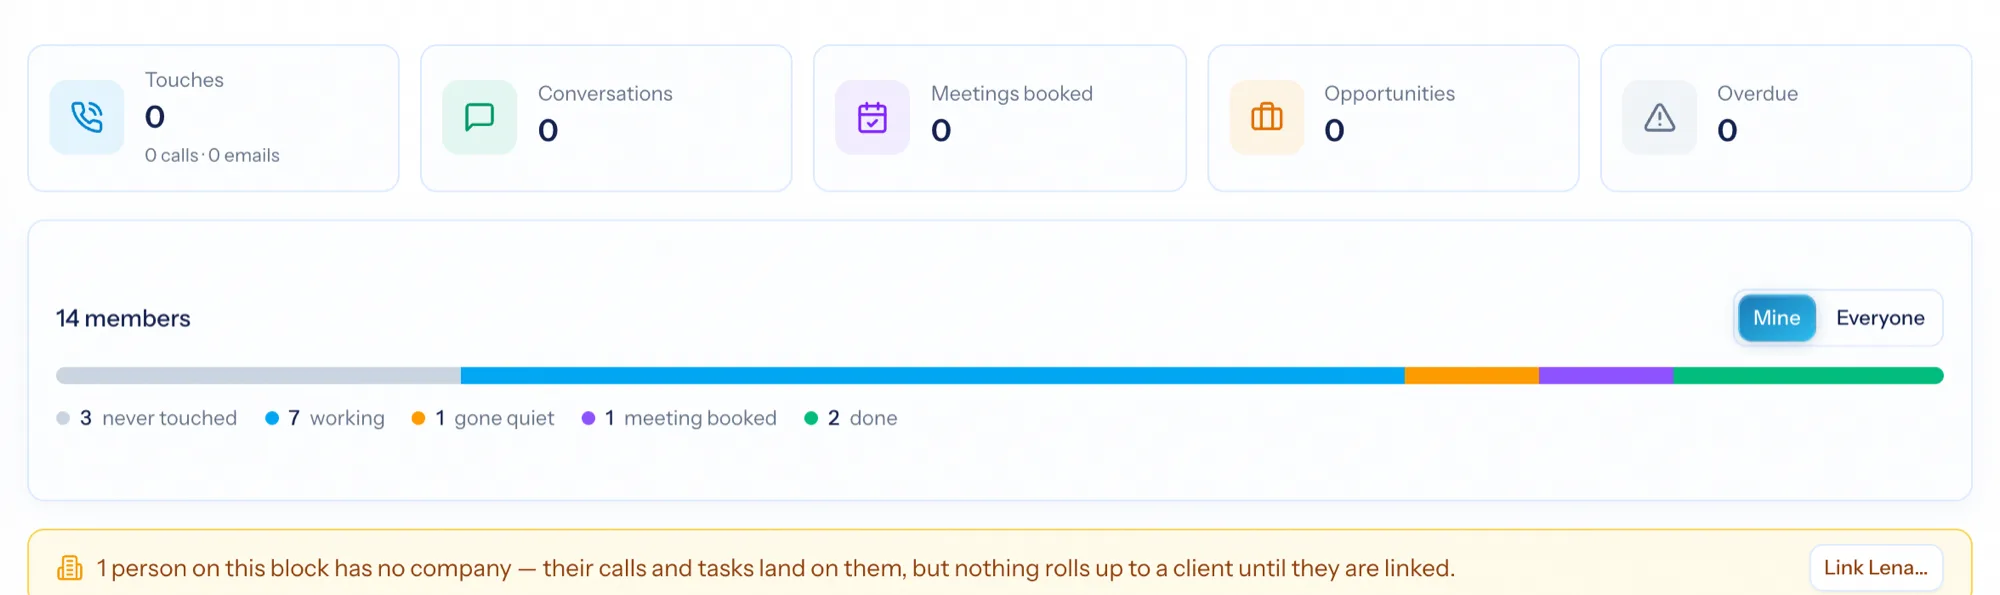
Task: Click the orange gone quiet bar segment
Action: click(1471, 376)
